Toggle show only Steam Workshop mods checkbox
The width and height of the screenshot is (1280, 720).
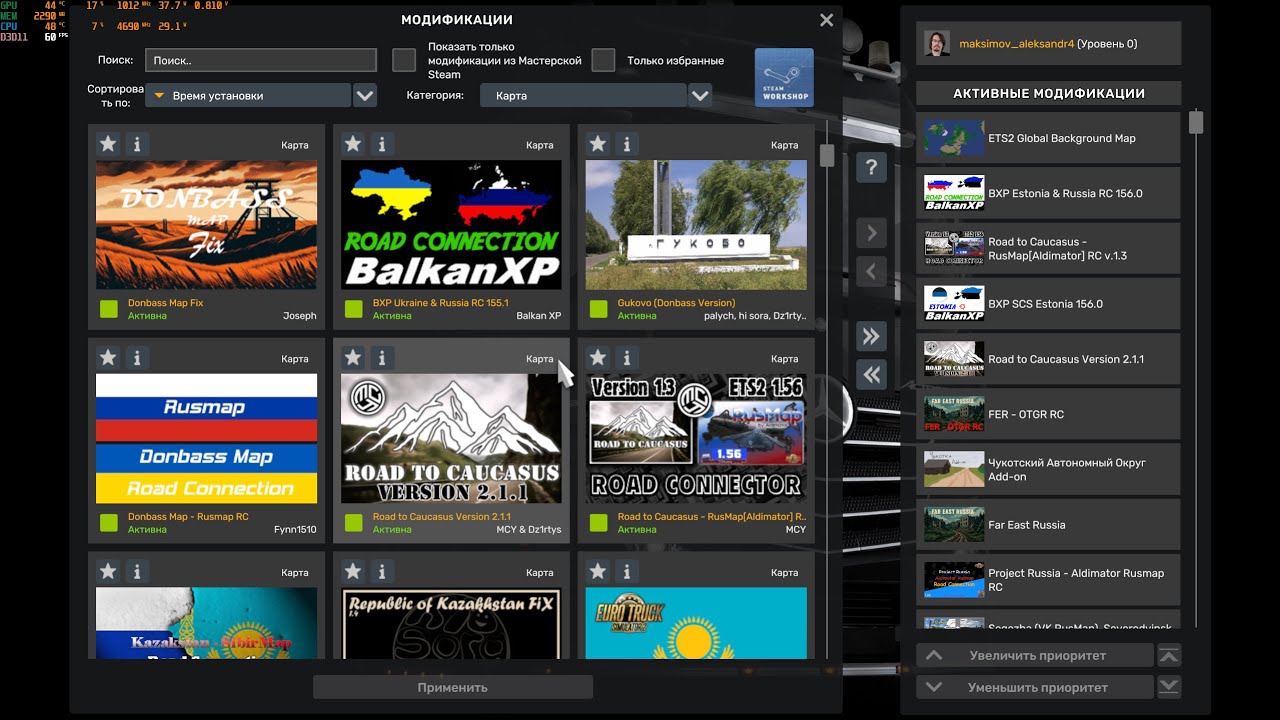point(404,60)
